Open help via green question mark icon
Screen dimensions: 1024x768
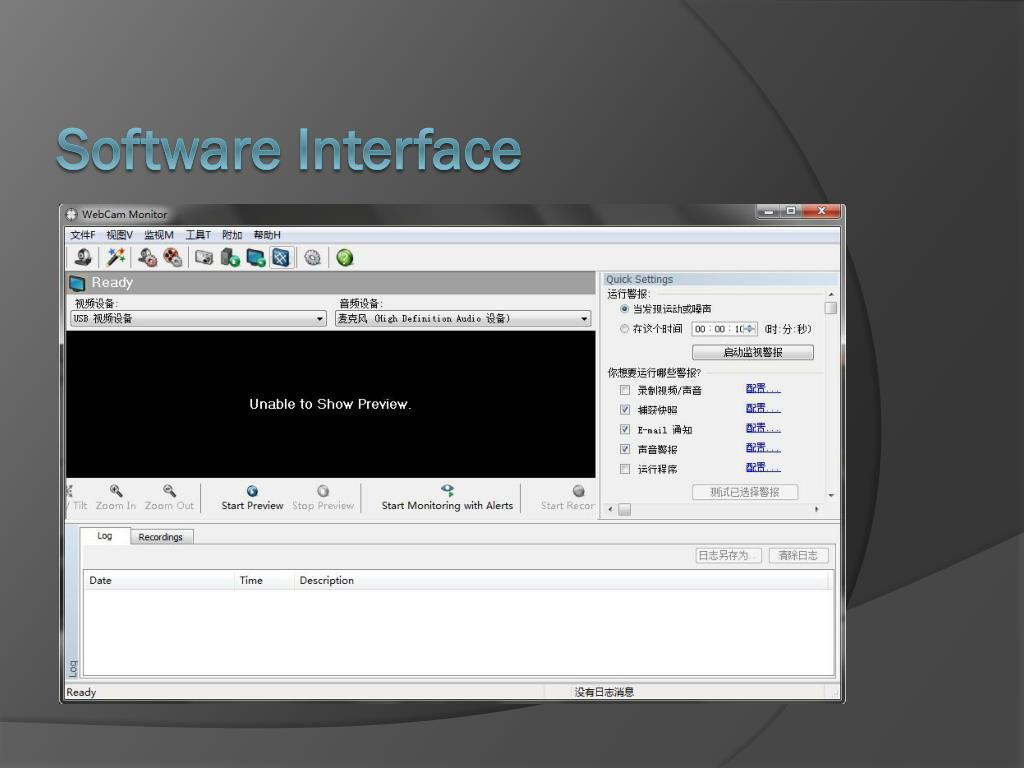pyautogui.click(x=345, y=258)
